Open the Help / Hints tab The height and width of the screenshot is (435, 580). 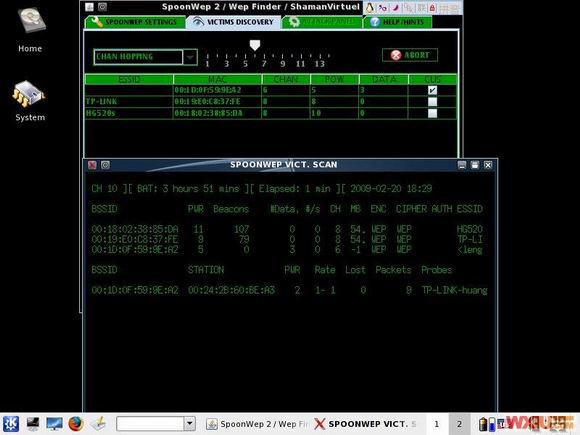click(398, 22)
